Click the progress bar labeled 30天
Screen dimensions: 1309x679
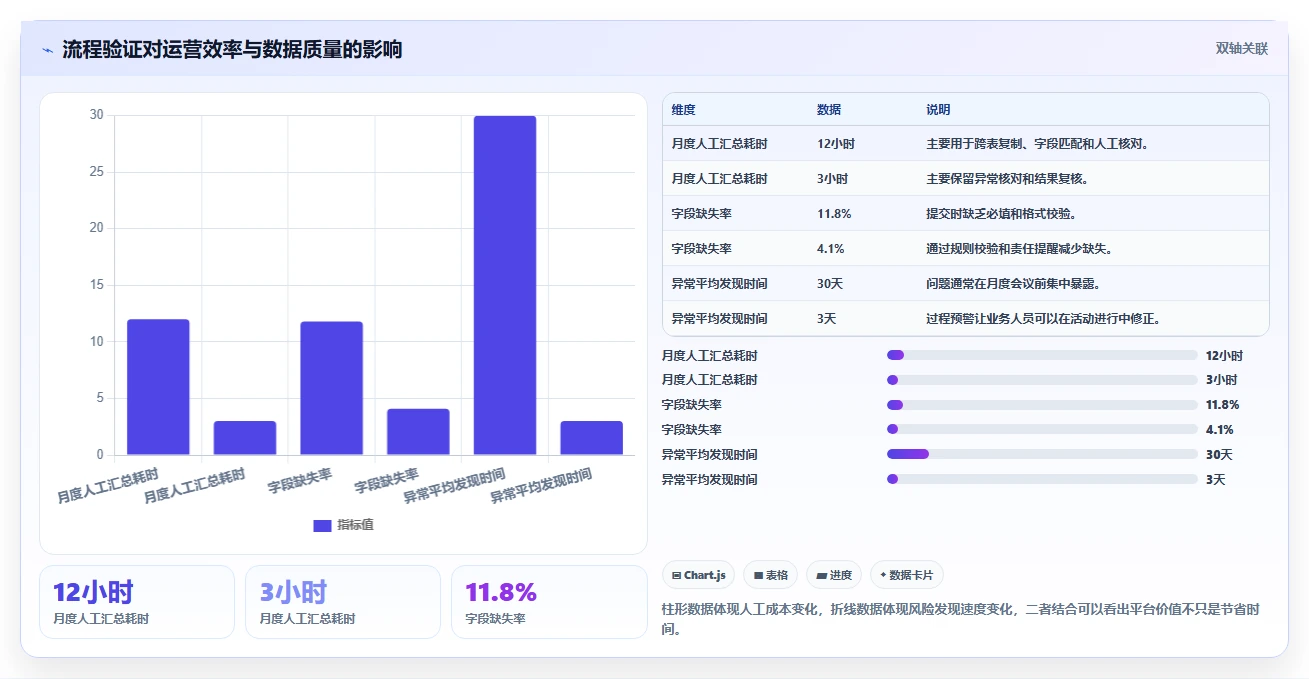[x=1042, y=454]
